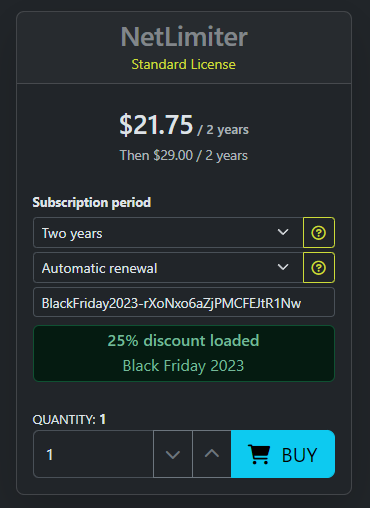Image resolution: width=370 pixels, height=508 pixels.
Task: Click the QUANTITY label
Action: coord(64,420)
